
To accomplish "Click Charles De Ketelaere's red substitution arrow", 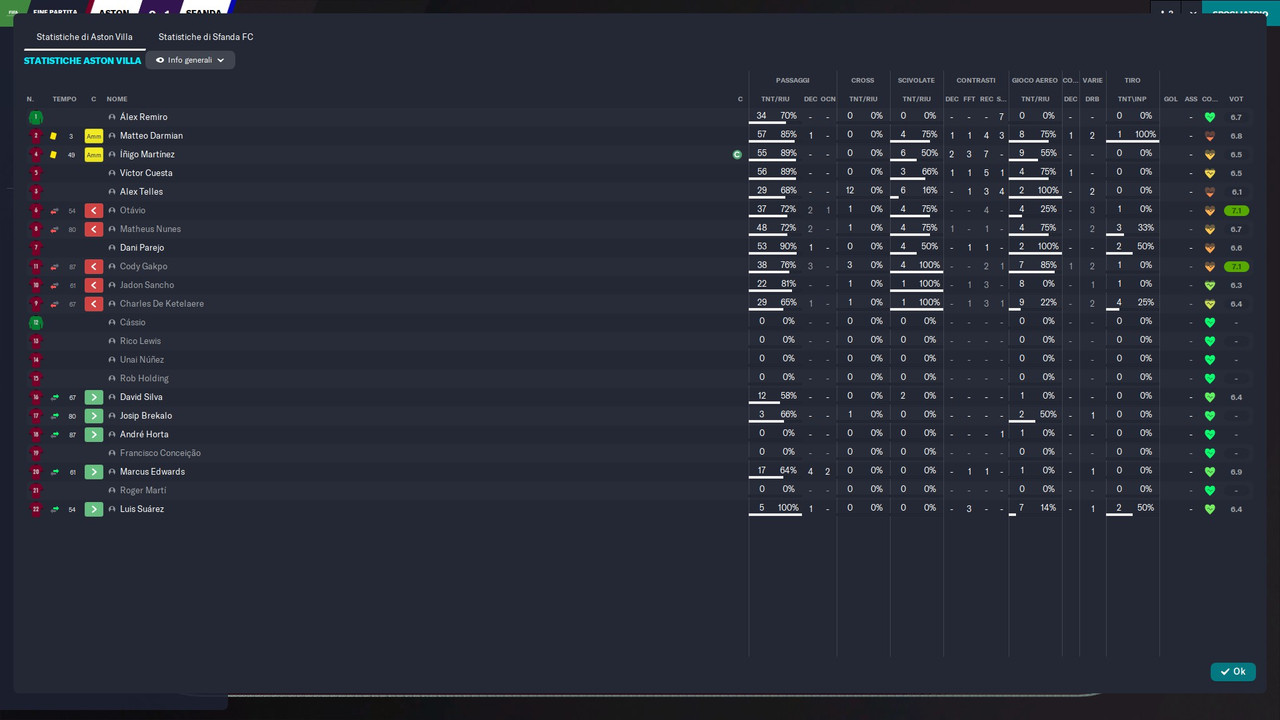I will coord(94,304).
